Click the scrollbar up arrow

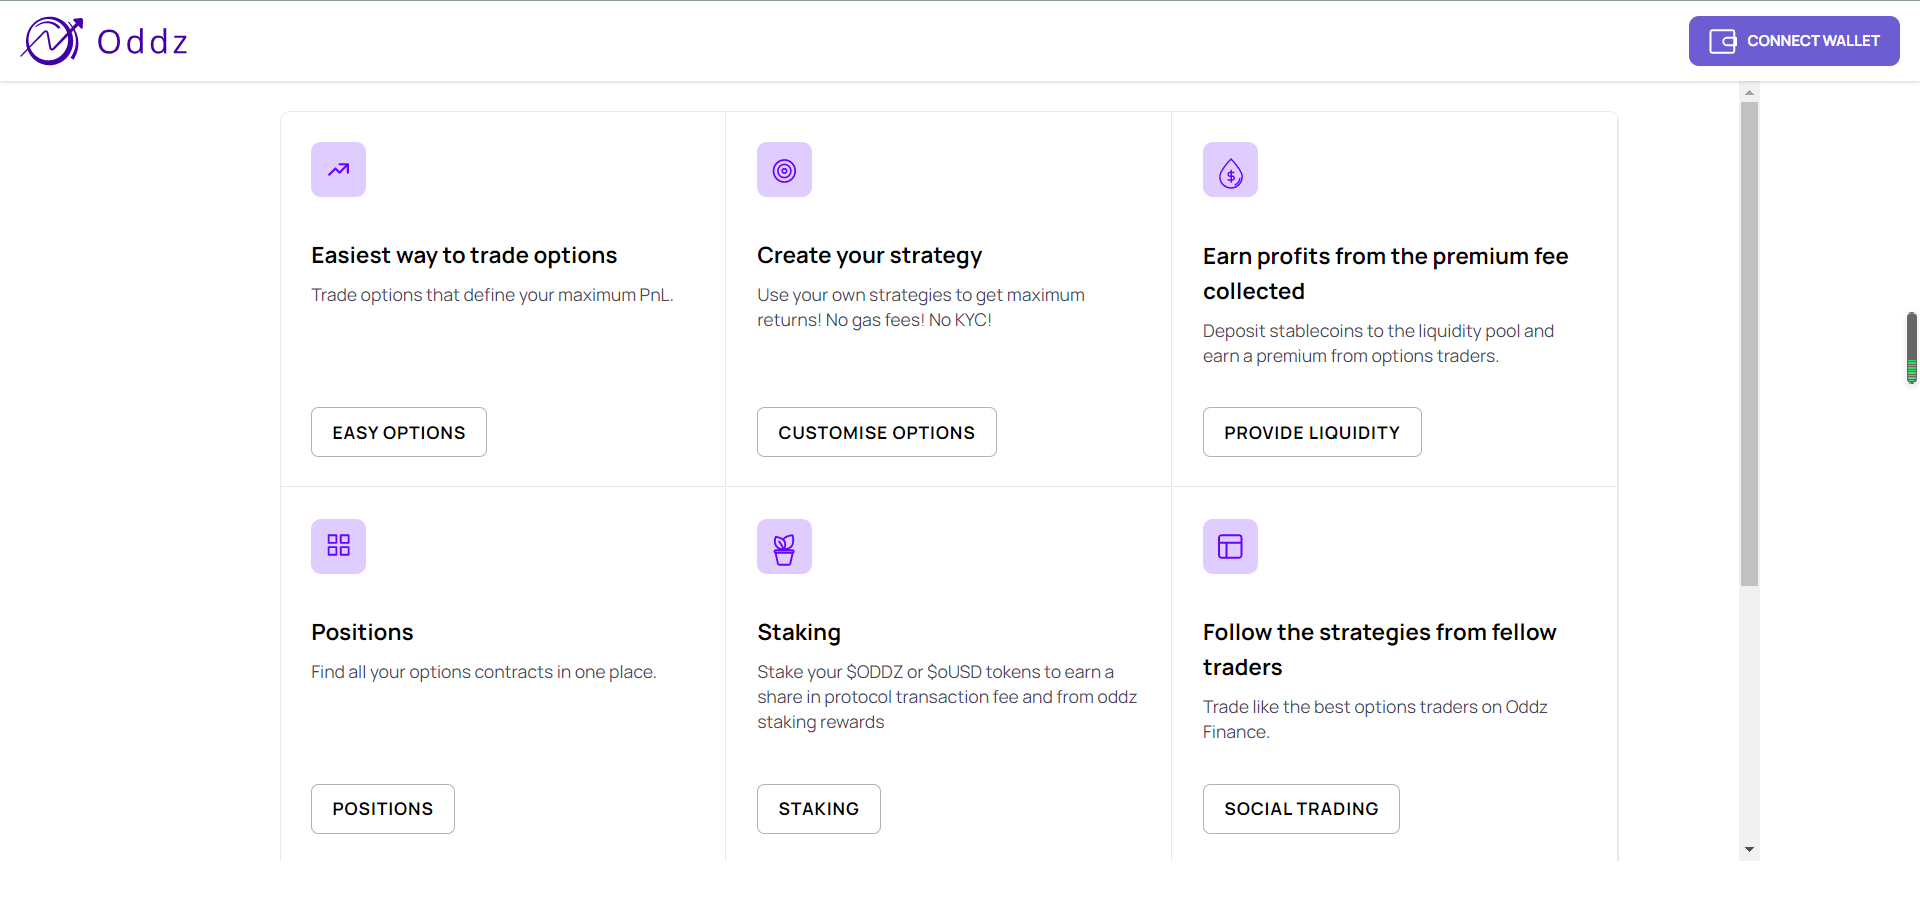(1749, 92)
